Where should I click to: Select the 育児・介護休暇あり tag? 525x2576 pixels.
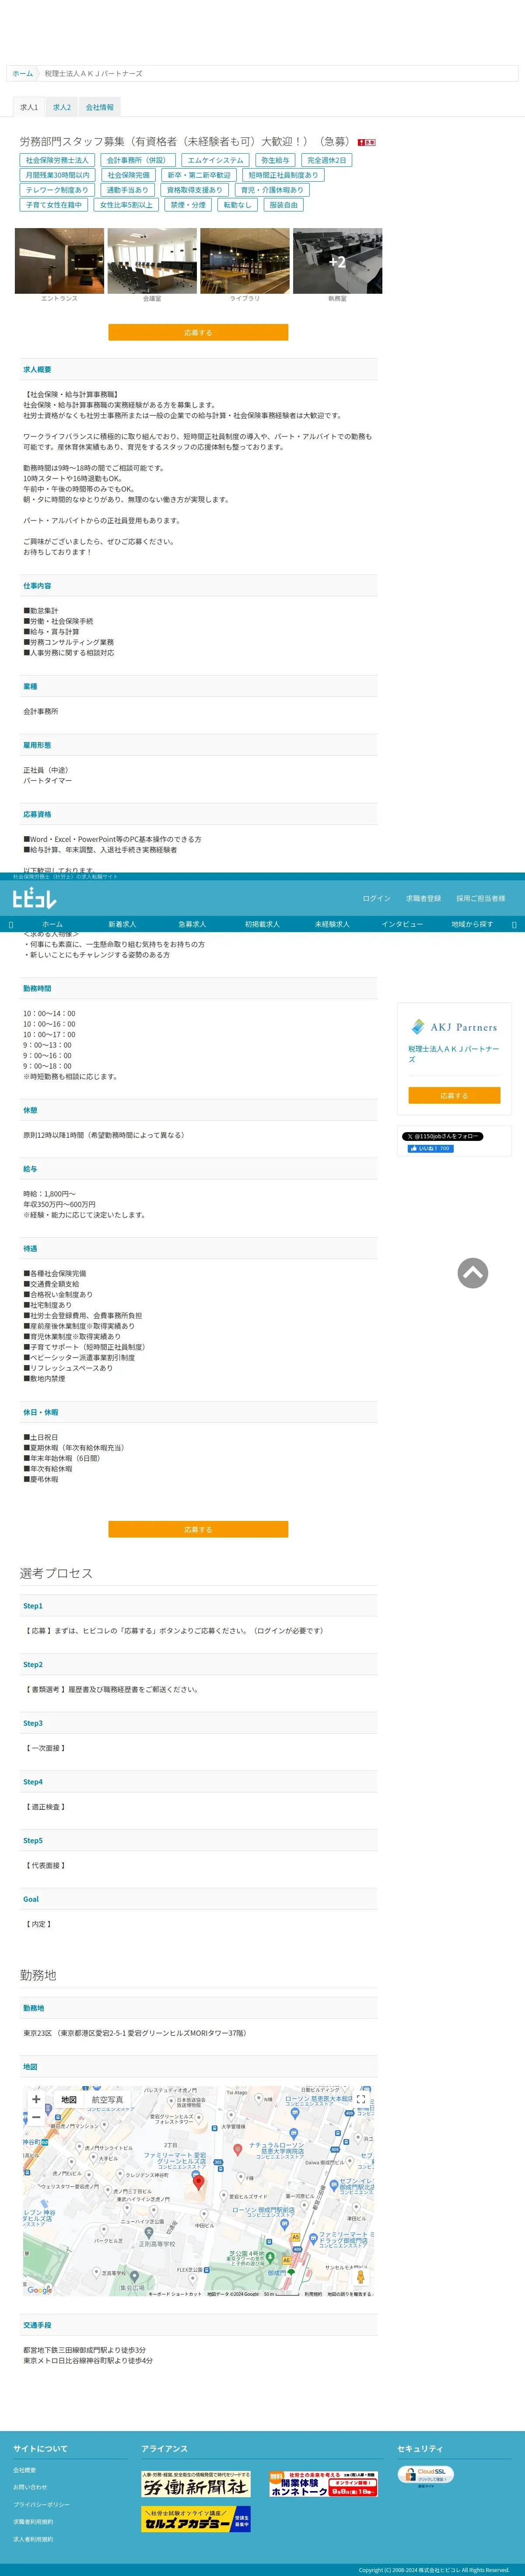click(272, 190)
